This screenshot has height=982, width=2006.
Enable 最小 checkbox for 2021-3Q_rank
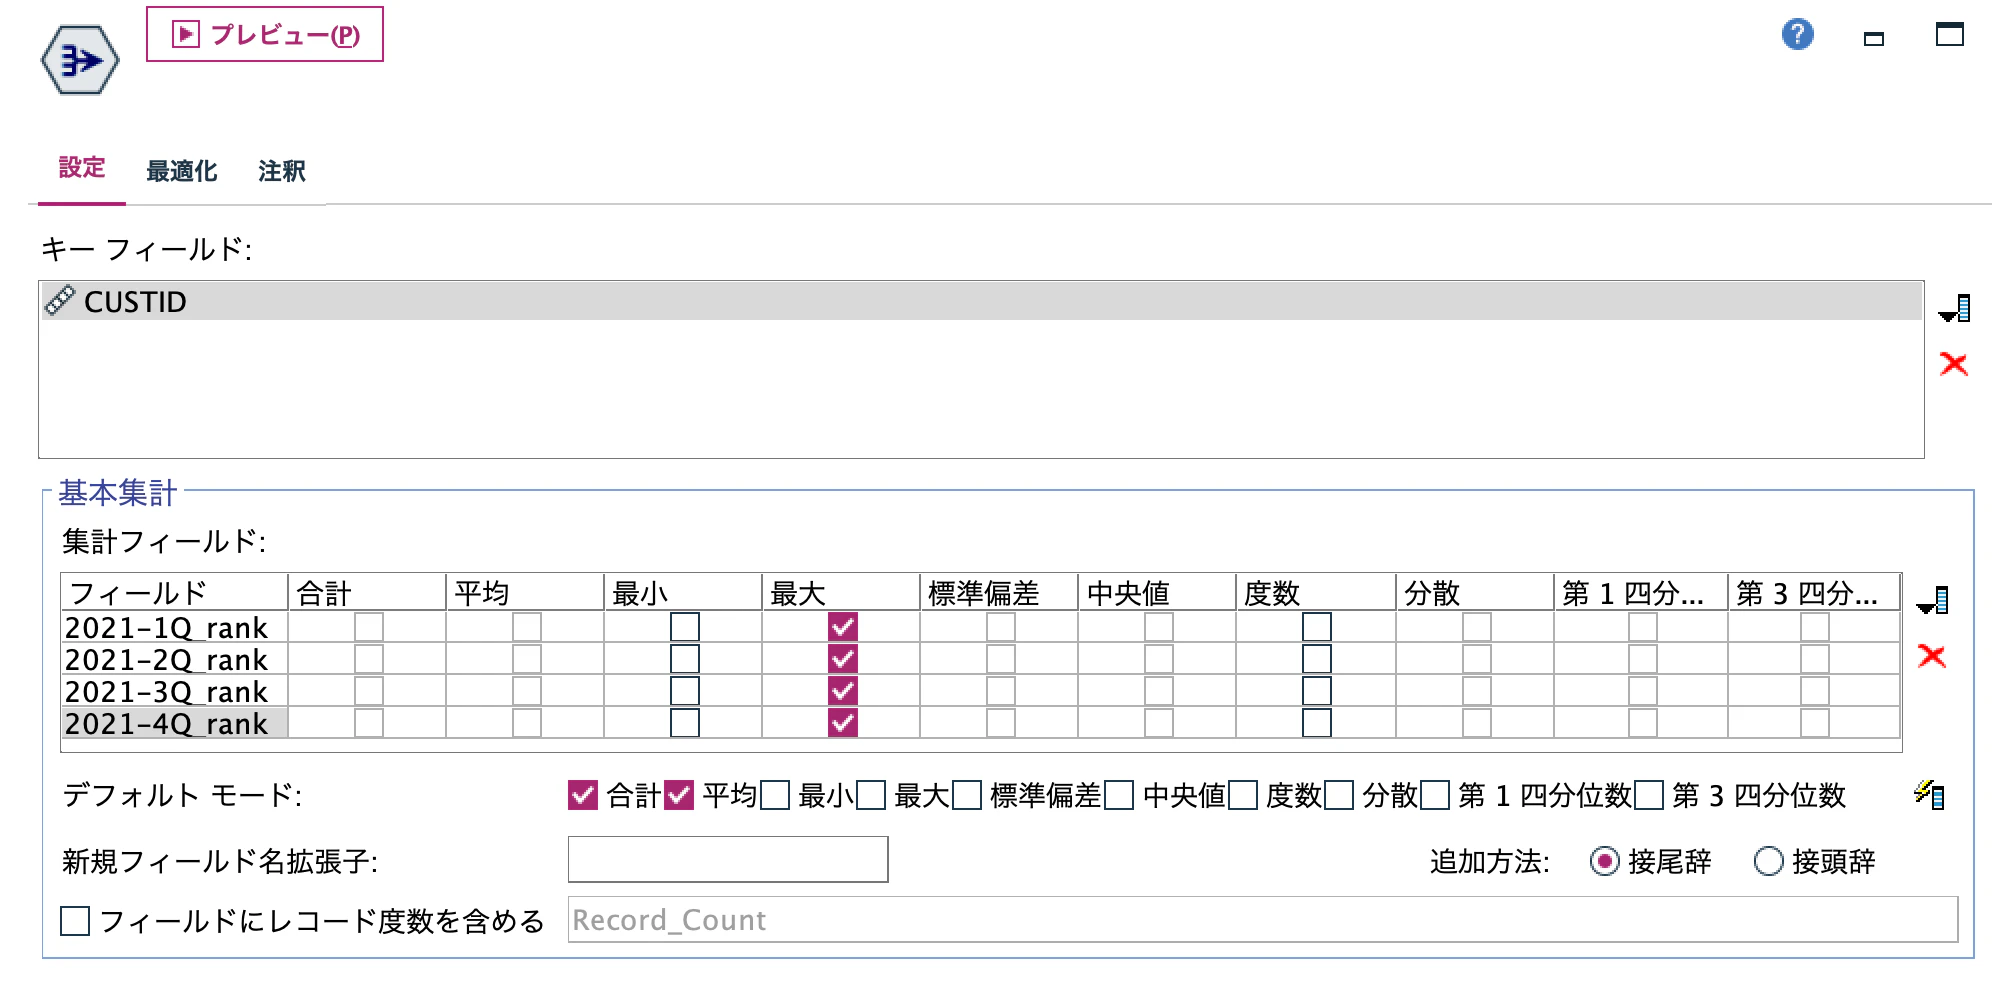(x=685, y=689)
